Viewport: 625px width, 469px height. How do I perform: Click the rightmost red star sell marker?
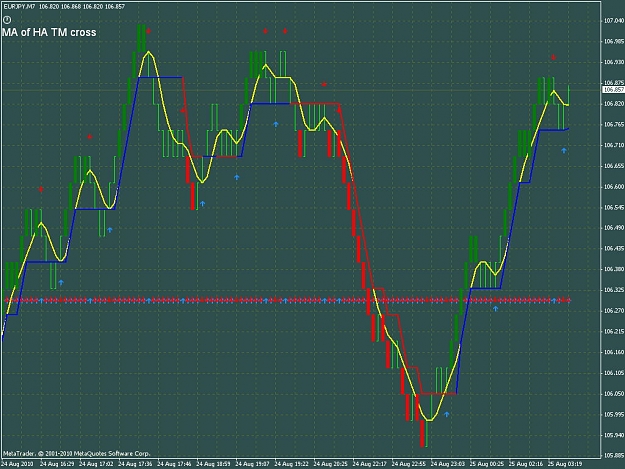(553, 57)
